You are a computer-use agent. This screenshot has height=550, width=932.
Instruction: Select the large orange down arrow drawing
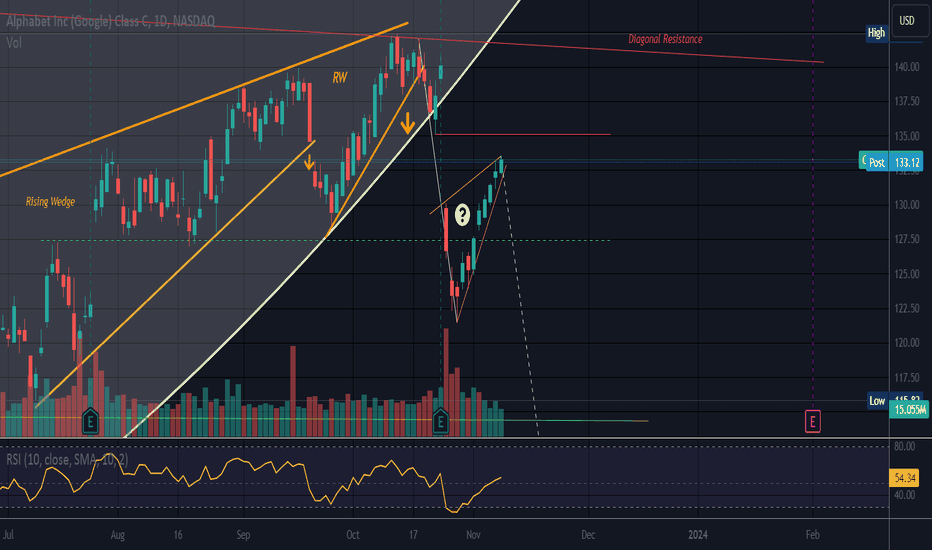(x=407, y=123)
